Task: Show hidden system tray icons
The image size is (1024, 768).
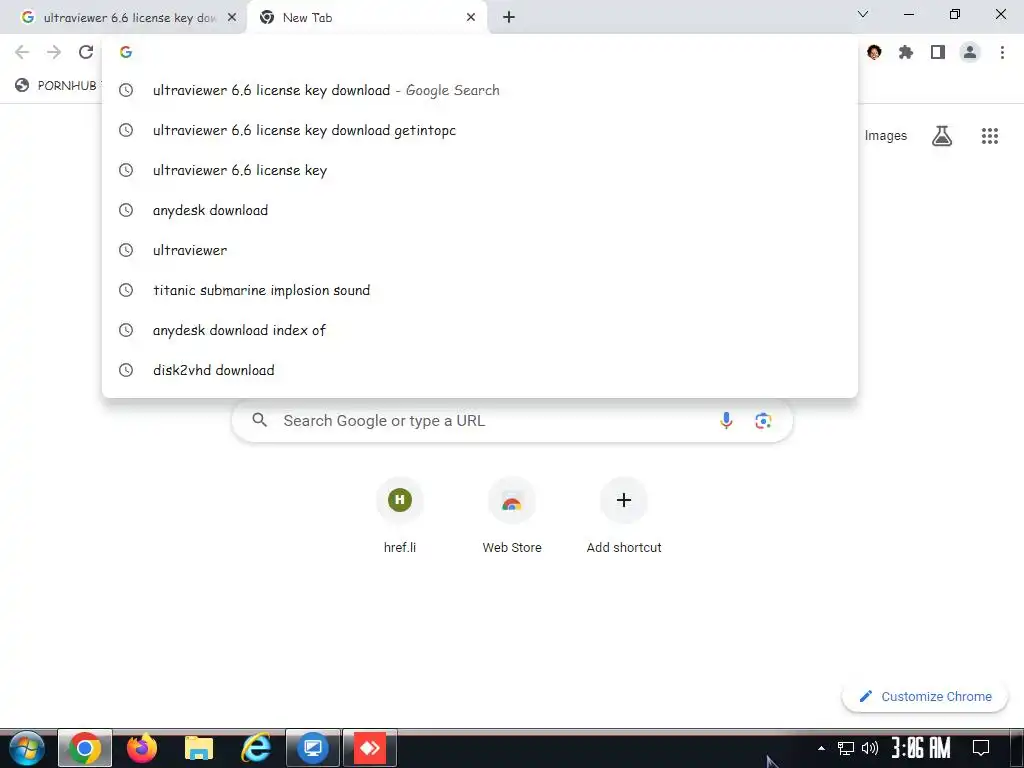Action: [821, 748]
